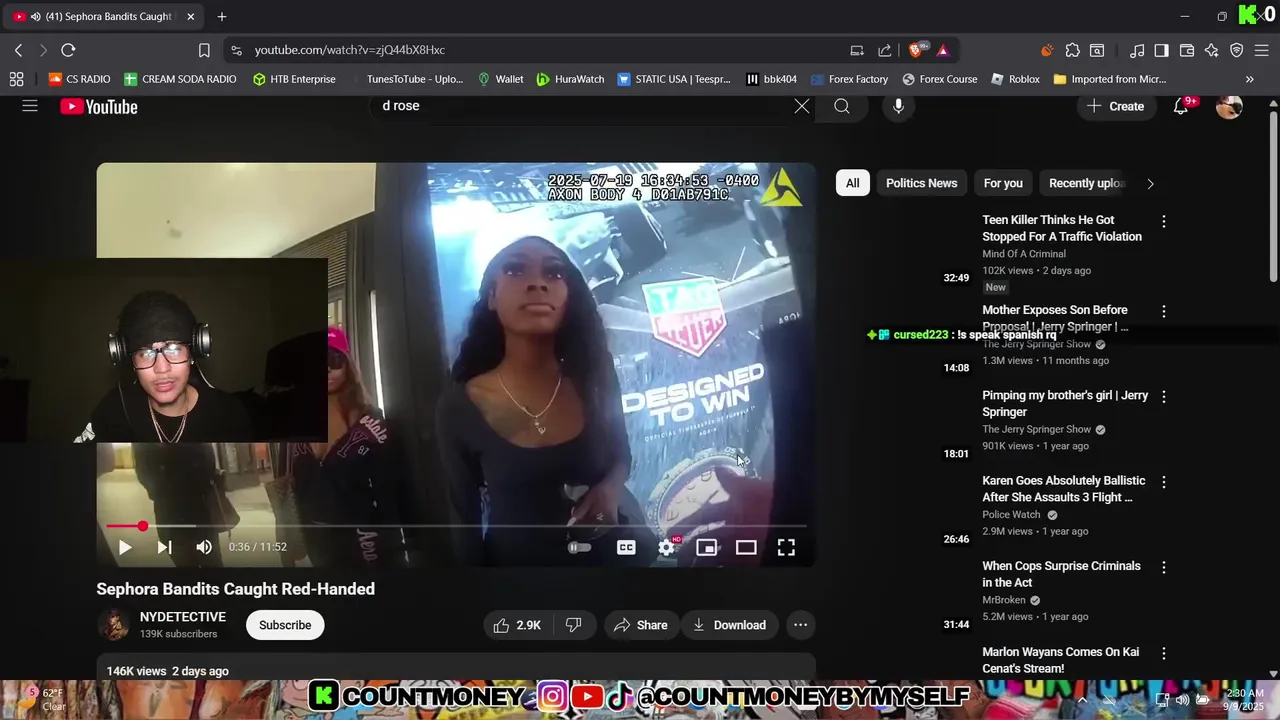Open the Brave VPN shield icon
Screen dimensions: 1280x720
click(x=1237, y=50)
